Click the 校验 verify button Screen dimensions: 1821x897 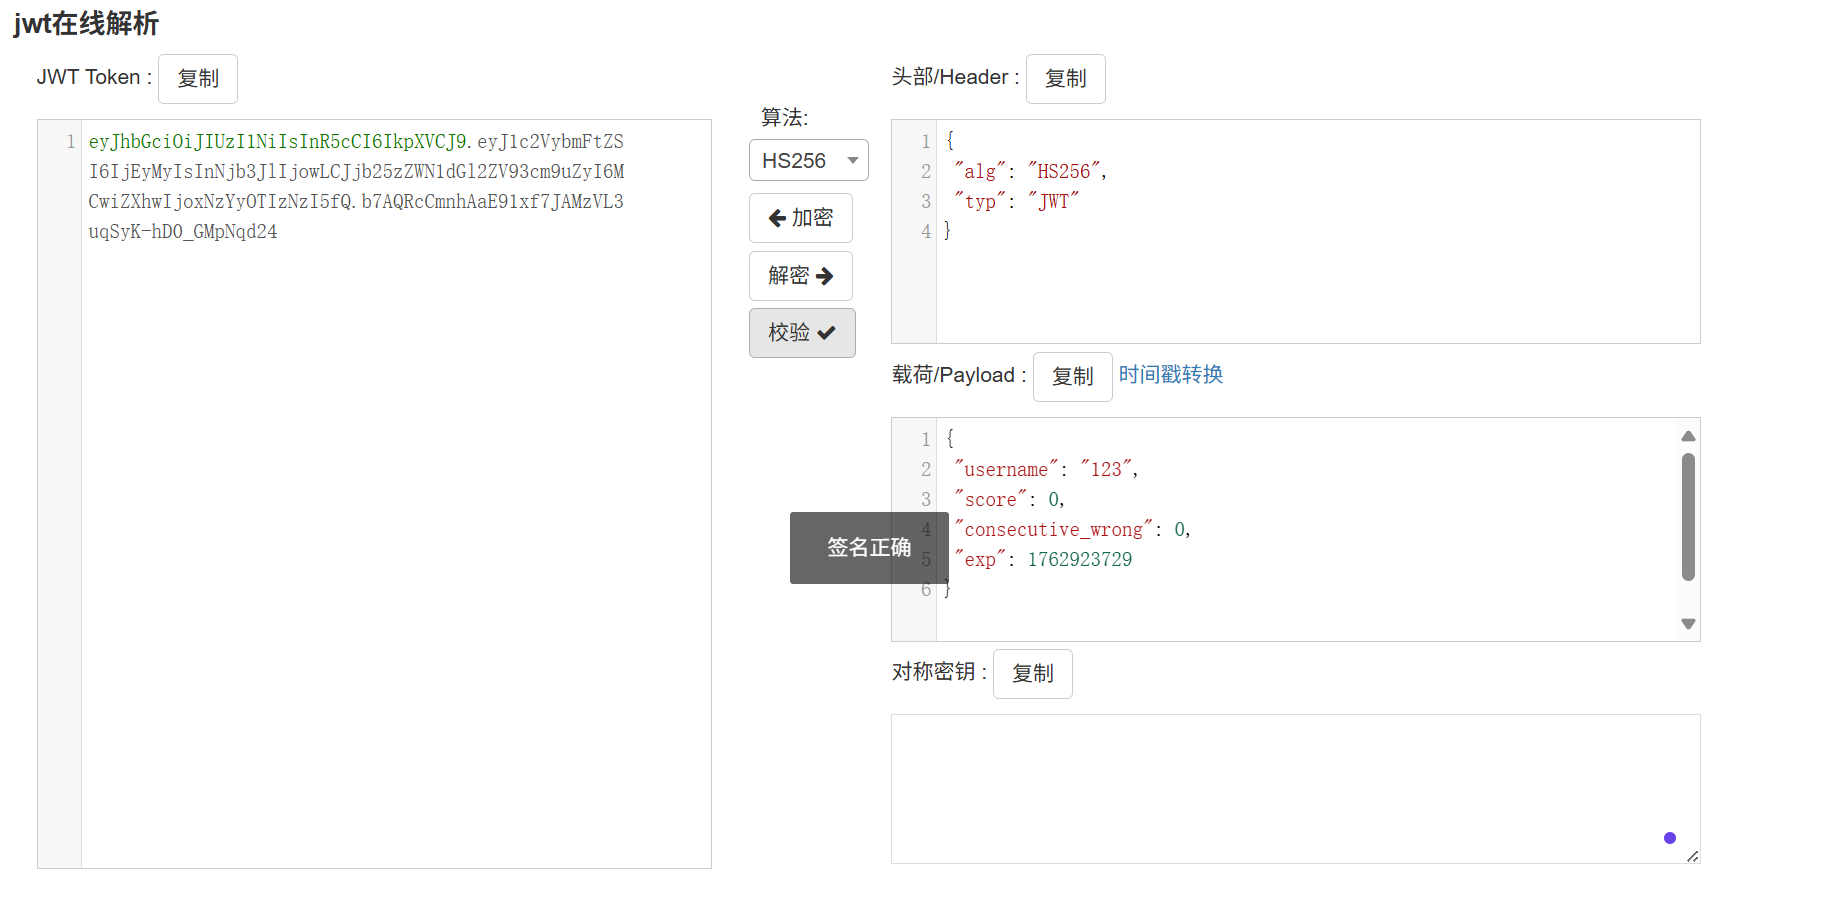(802, 333)
